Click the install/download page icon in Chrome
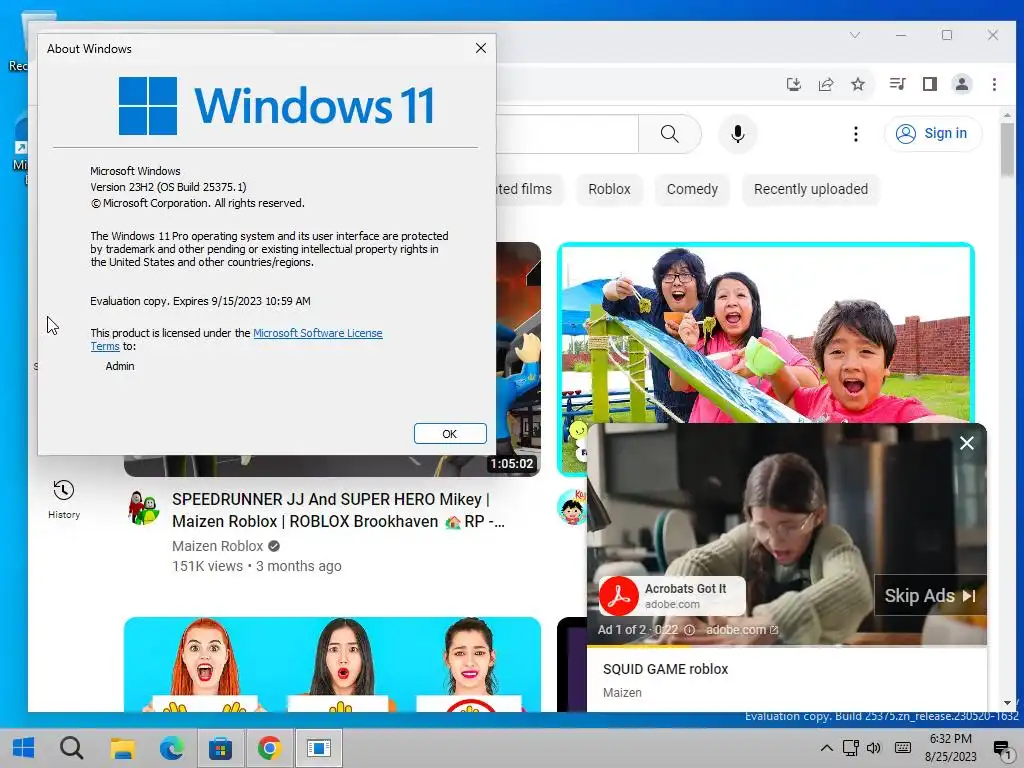This screenshot has width=1024, height=768. 793,84
